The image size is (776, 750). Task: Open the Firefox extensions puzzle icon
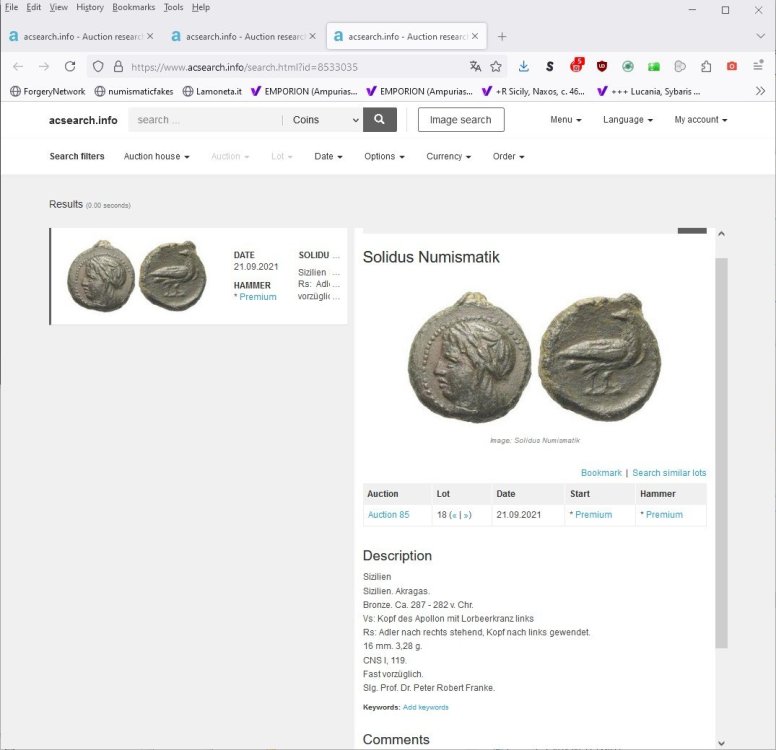tap(706, 67)
